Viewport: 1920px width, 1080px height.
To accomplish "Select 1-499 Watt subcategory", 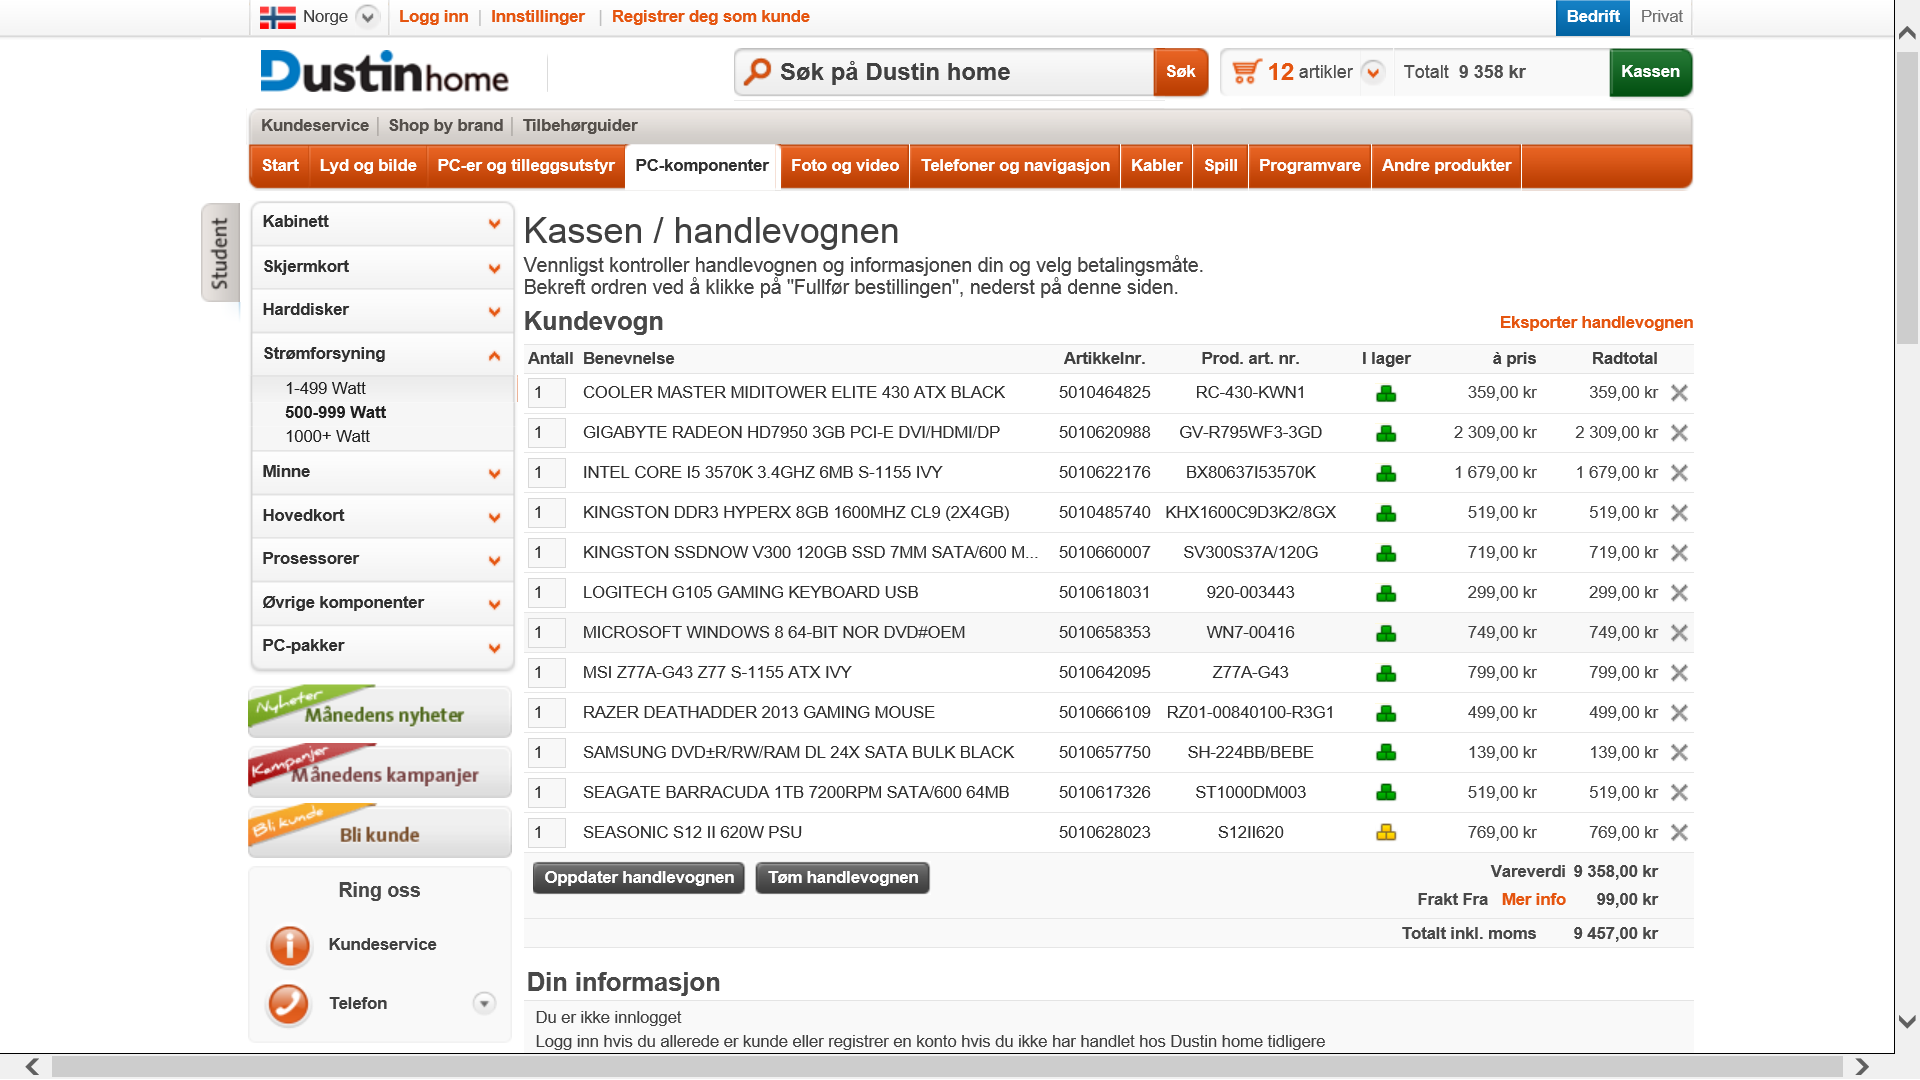I will pyautogui.click(x=325, y=388).
